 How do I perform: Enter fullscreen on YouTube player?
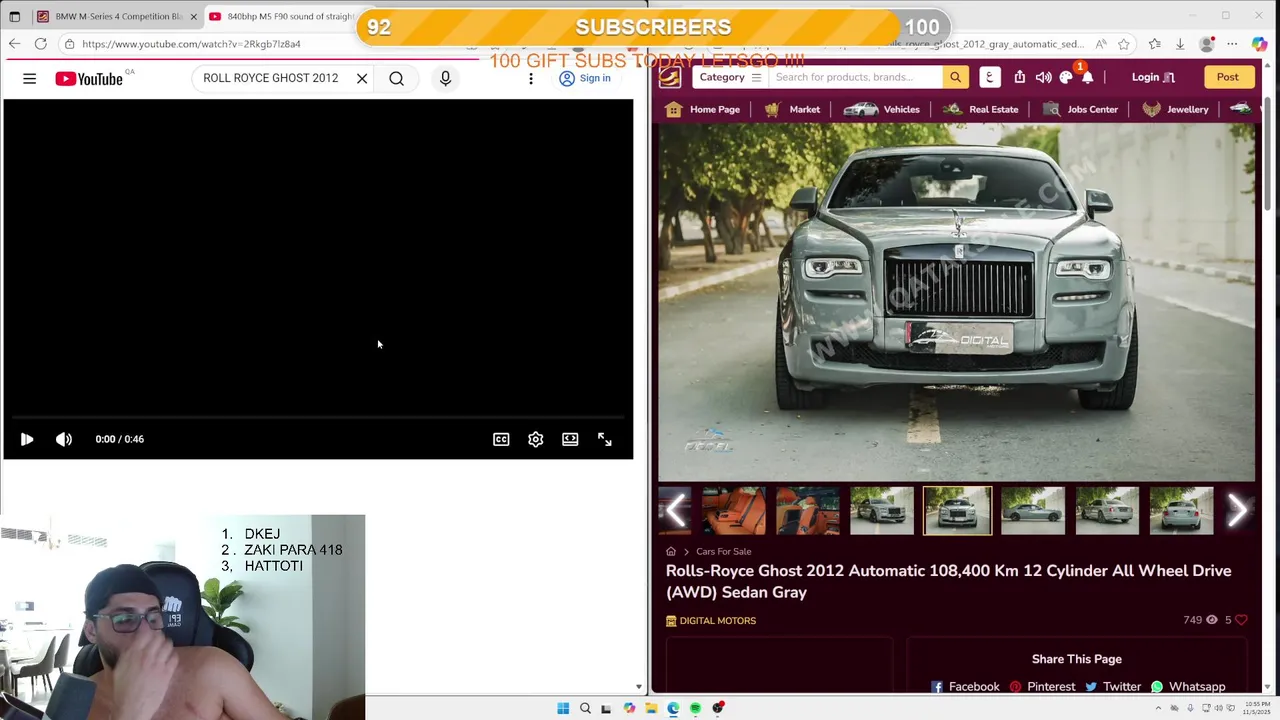(x=605, y=439)
